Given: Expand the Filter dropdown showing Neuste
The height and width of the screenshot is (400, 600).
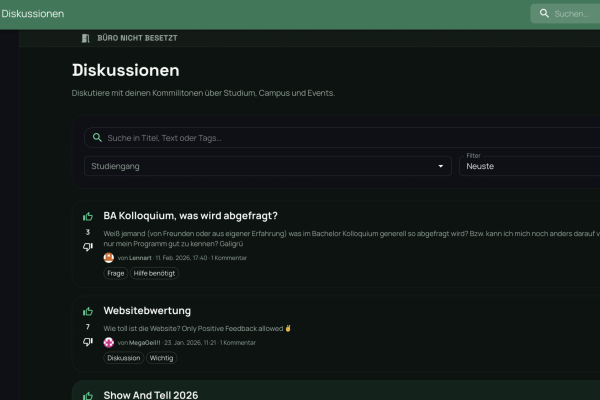Looking at the screenshot, I should pyautogui.click(x=530, y=166).
